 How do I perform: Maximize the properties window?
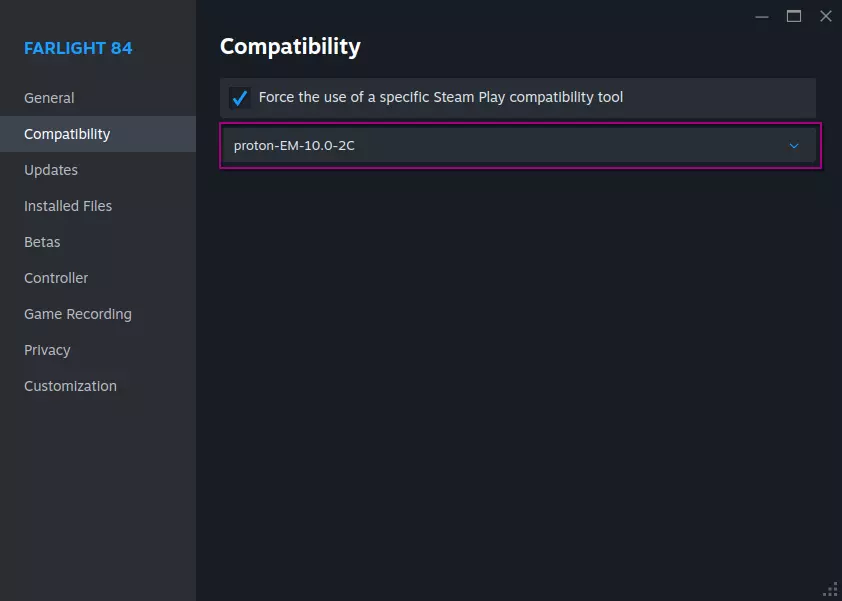coord(794,16)
